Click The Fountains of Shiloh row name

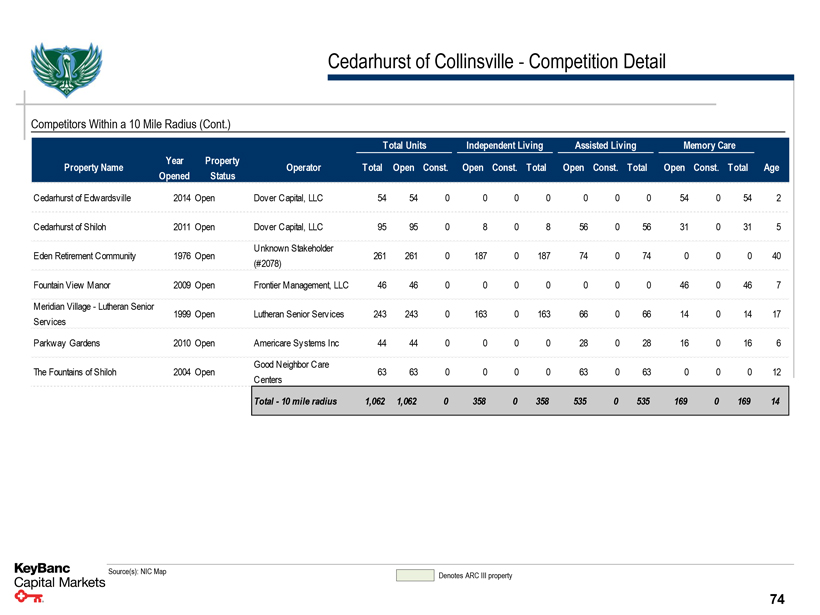coord(74,373)
